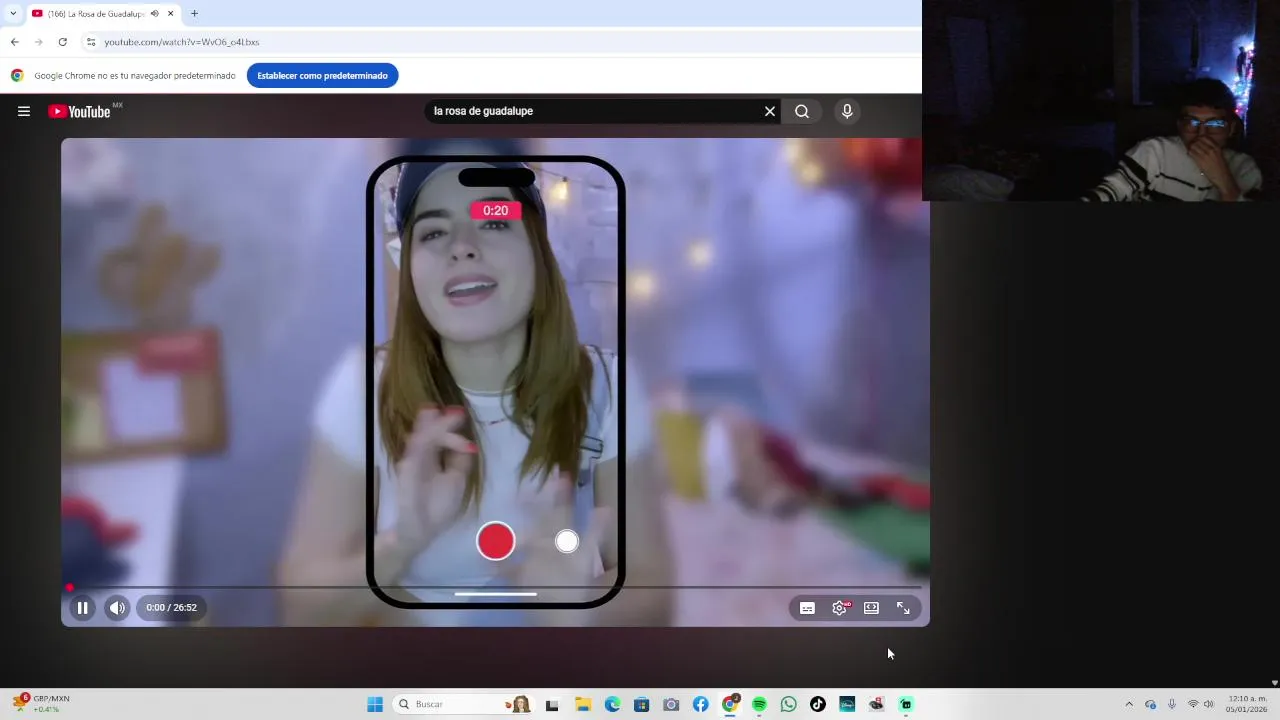Click the webcam overlay feed
Screen dimensions: 1280x720
(1101, 100)
